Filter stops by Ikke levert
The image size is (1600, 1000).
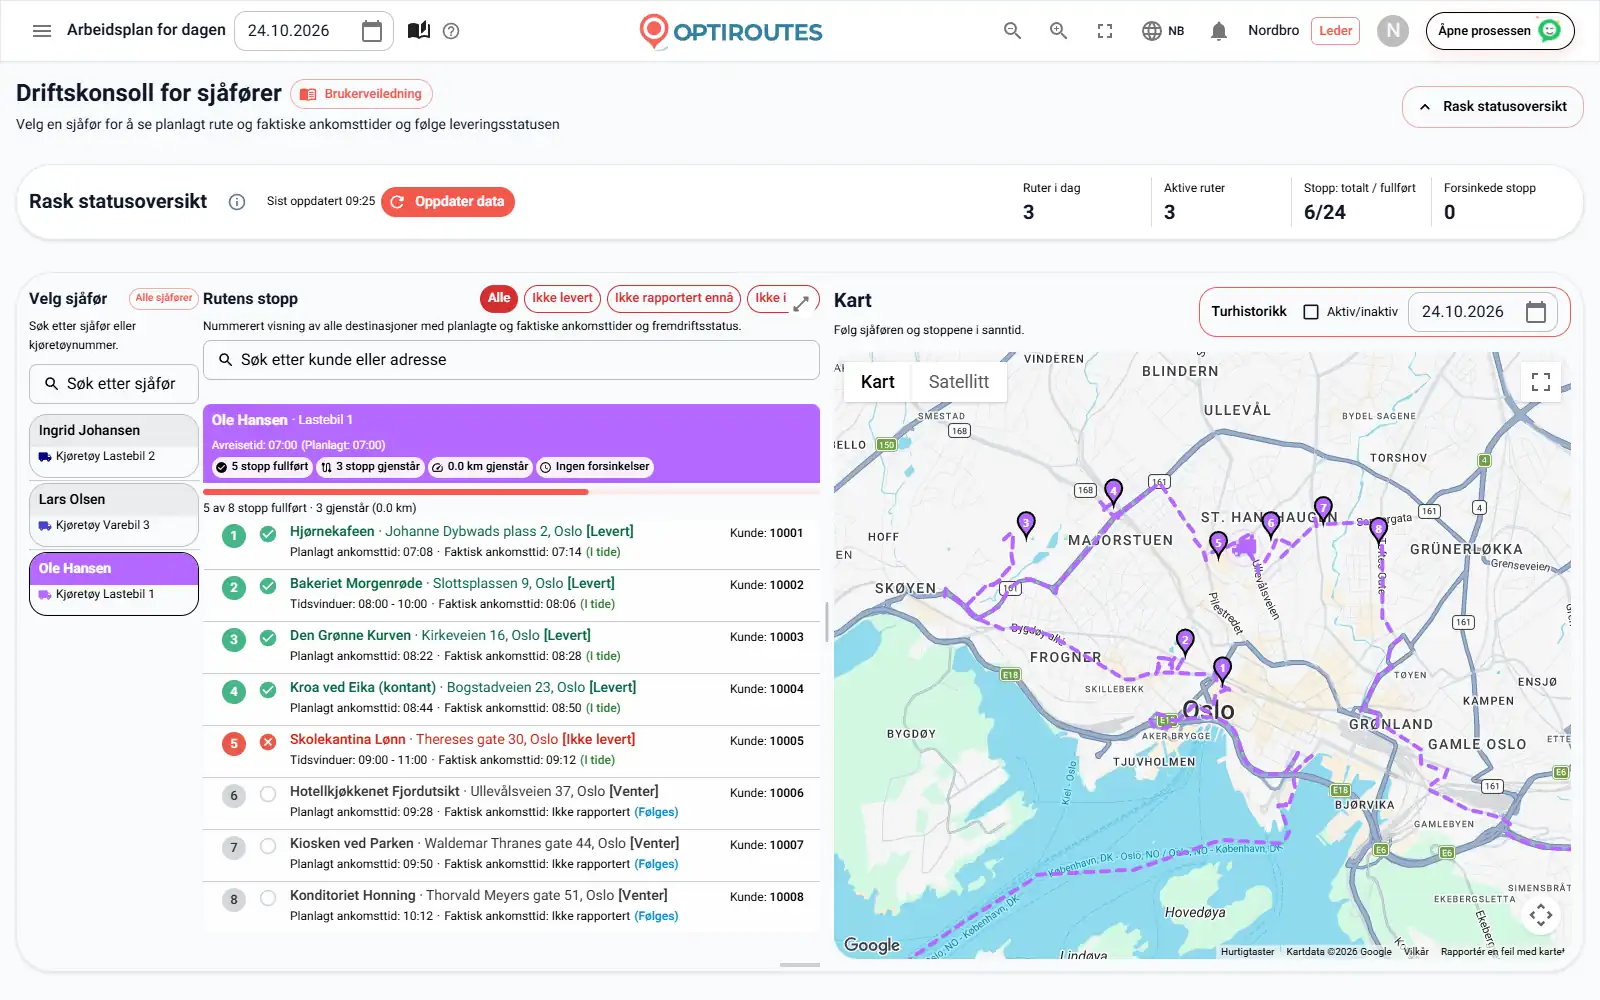pyautogui.click(x=562, y=298)
